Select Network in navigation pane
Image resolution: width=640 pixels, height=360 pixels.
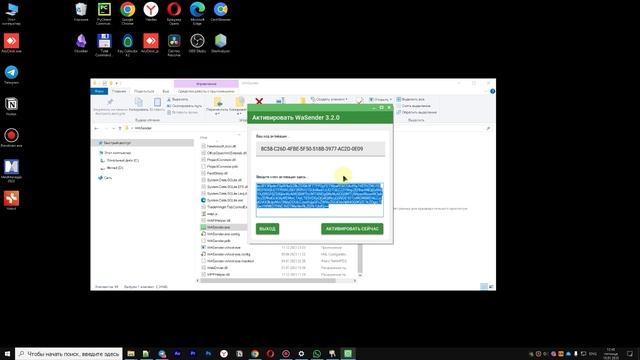105,178
